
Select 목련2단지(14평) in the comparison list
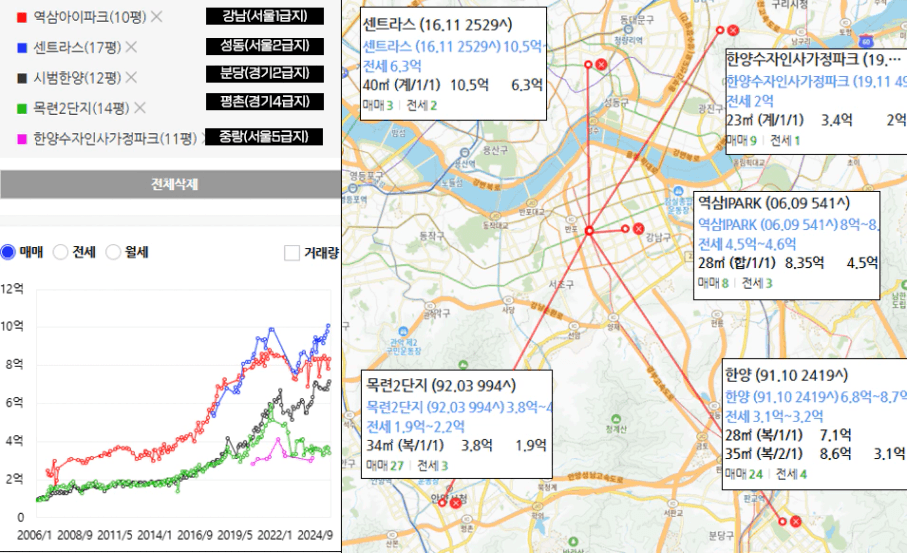pyautogui.click(x=81, y=108)
